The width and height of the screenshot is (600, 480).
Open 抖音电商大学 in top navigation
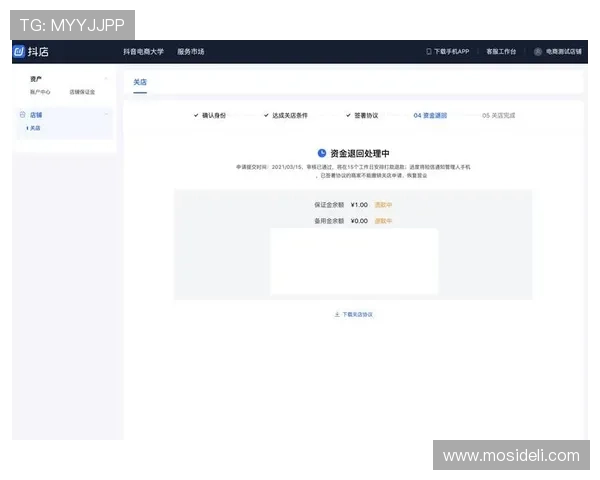(x=143, y=52)
